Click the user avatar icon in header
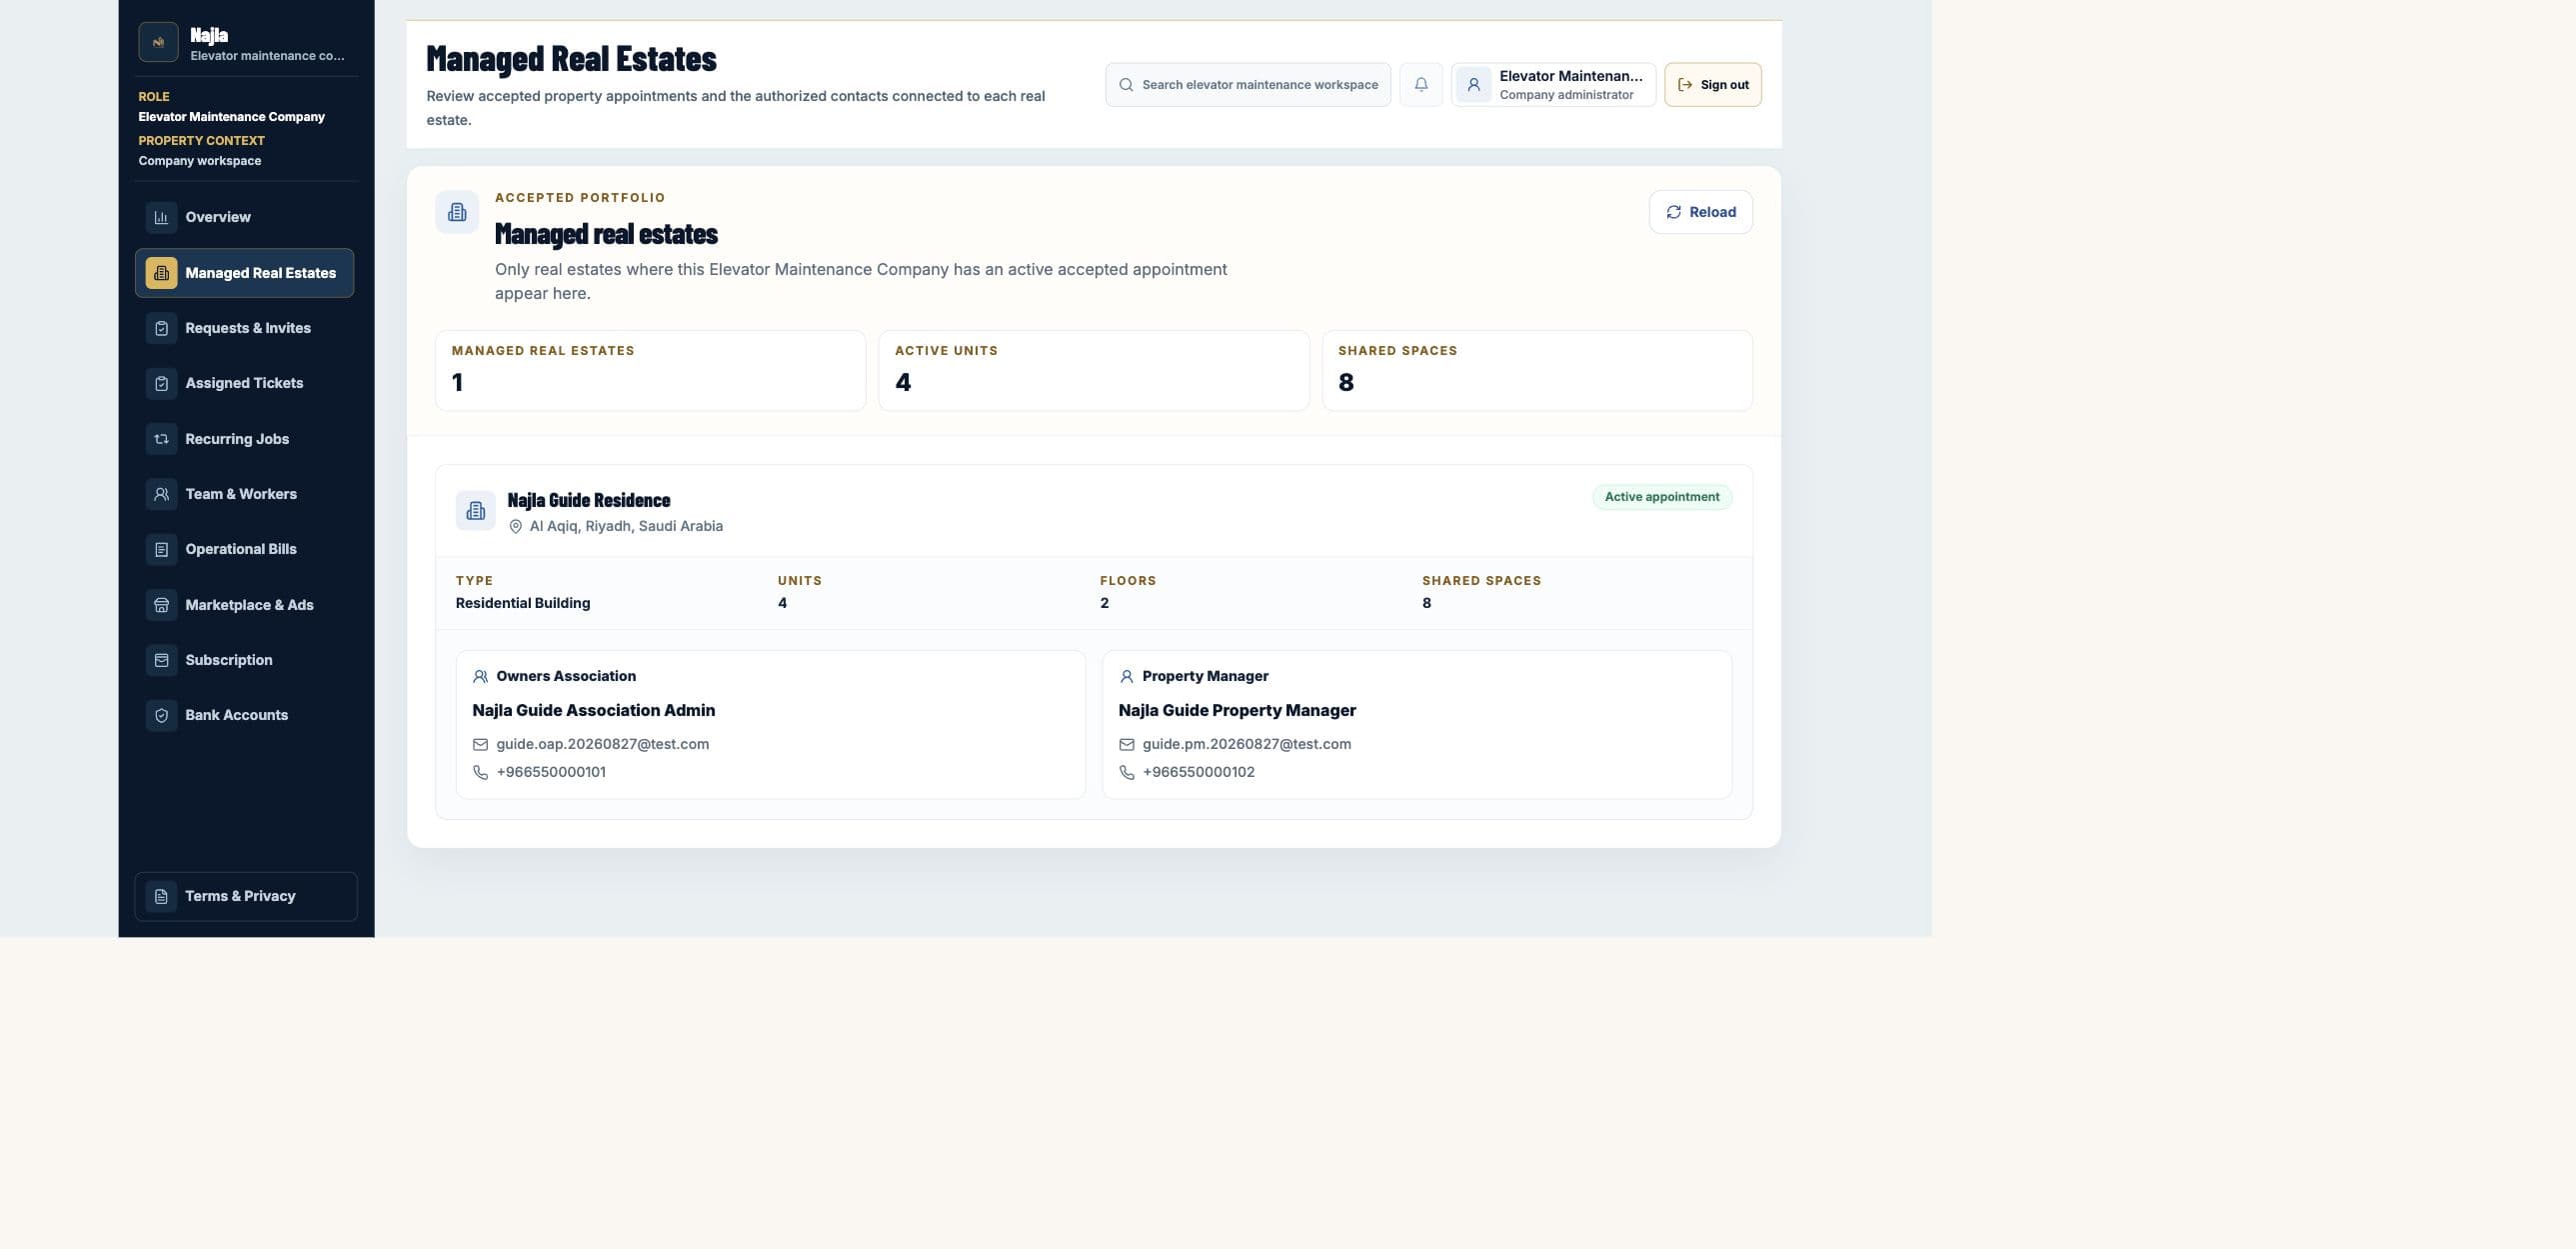The height and width of the screenshot is (1249, 2576). tap(1473, 85)
